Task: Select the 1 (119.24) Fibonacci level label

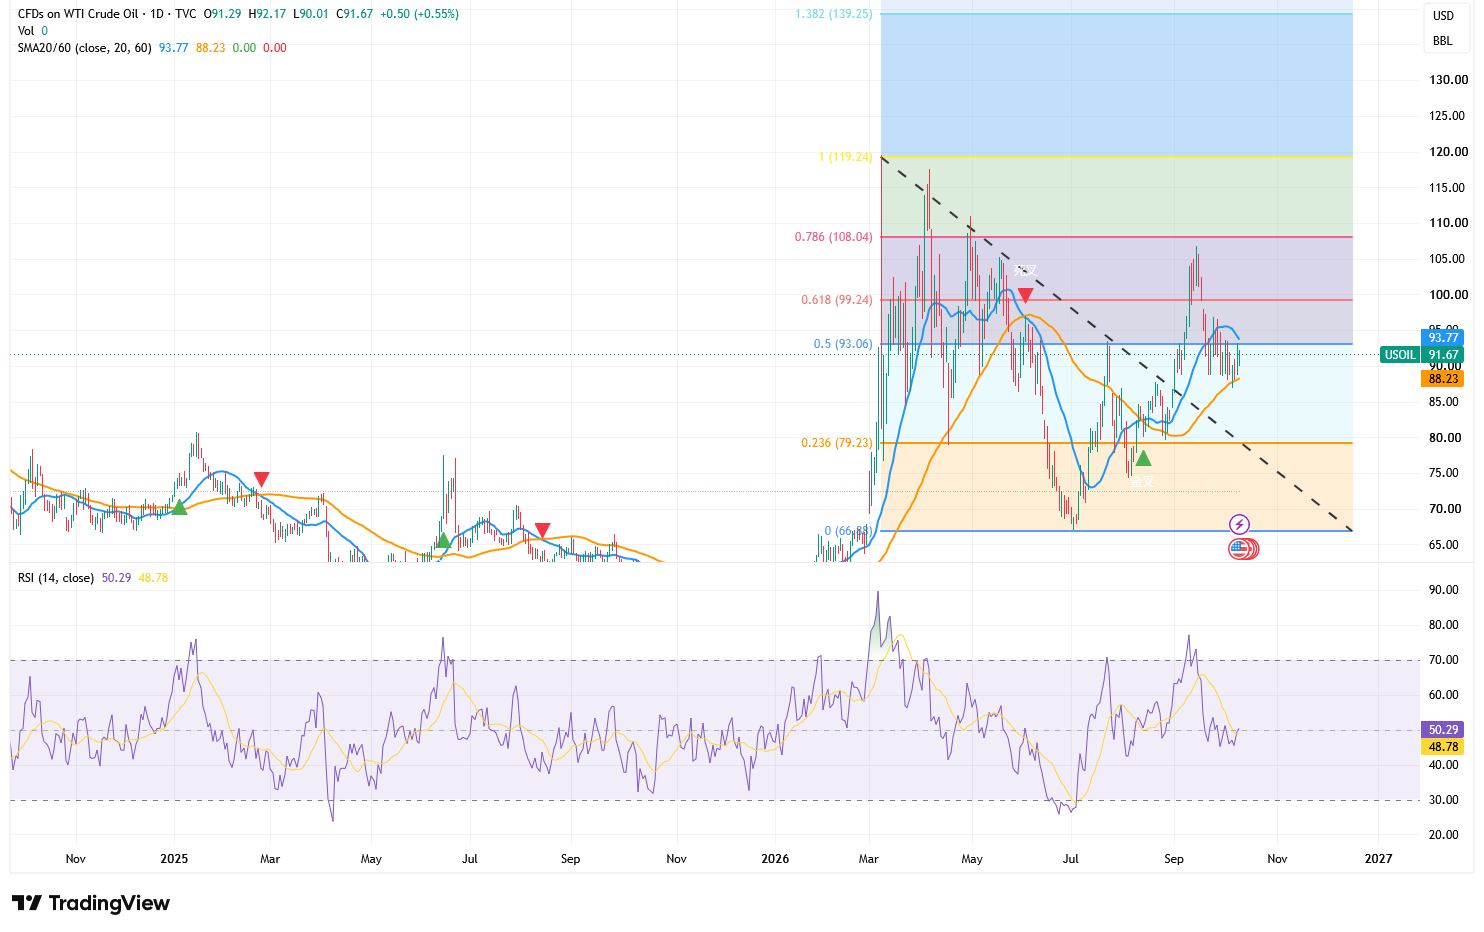Action: (845, 157)
